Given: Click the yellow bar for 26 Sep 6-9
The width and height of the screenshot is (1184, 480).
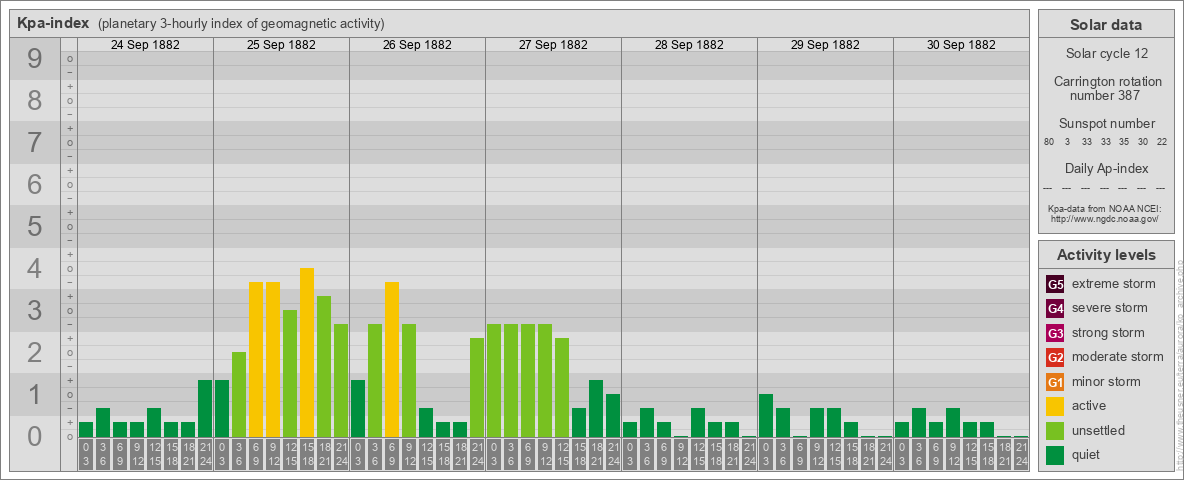Looking at the screenshot, I should 392,359.
